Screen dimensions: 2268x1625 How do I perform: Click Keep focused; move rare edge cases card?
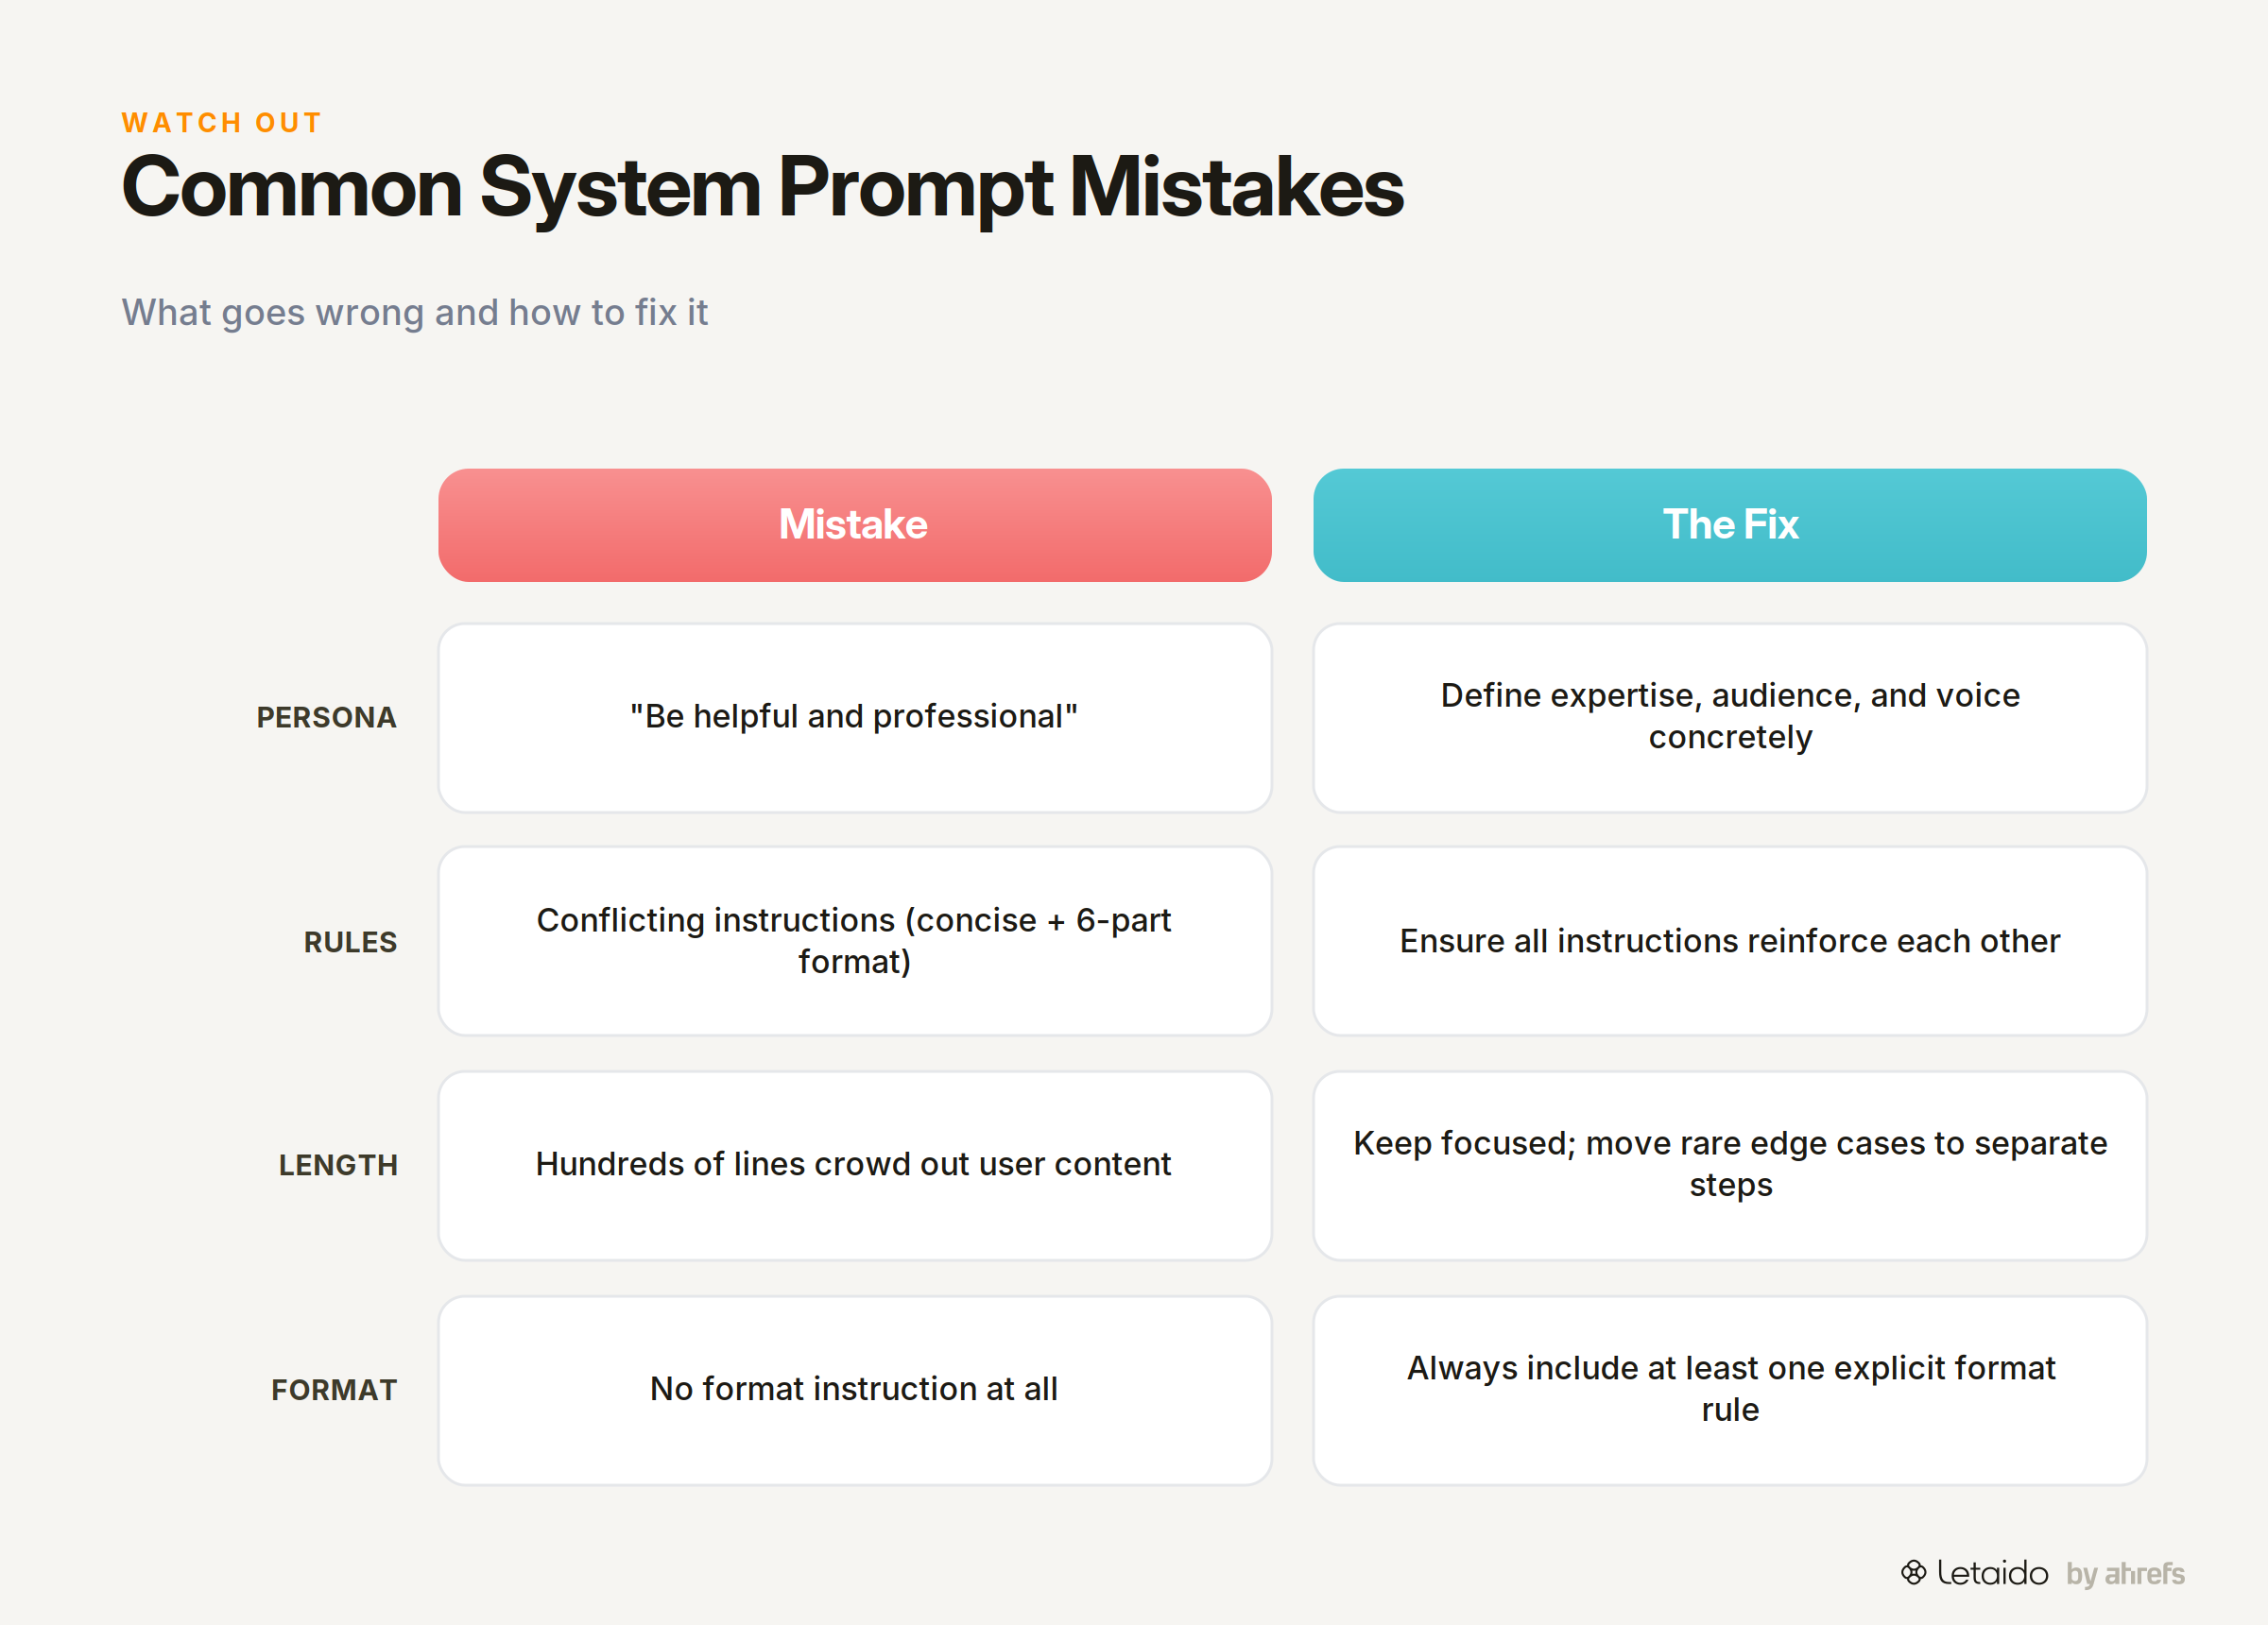(x=1729, y=1166)
